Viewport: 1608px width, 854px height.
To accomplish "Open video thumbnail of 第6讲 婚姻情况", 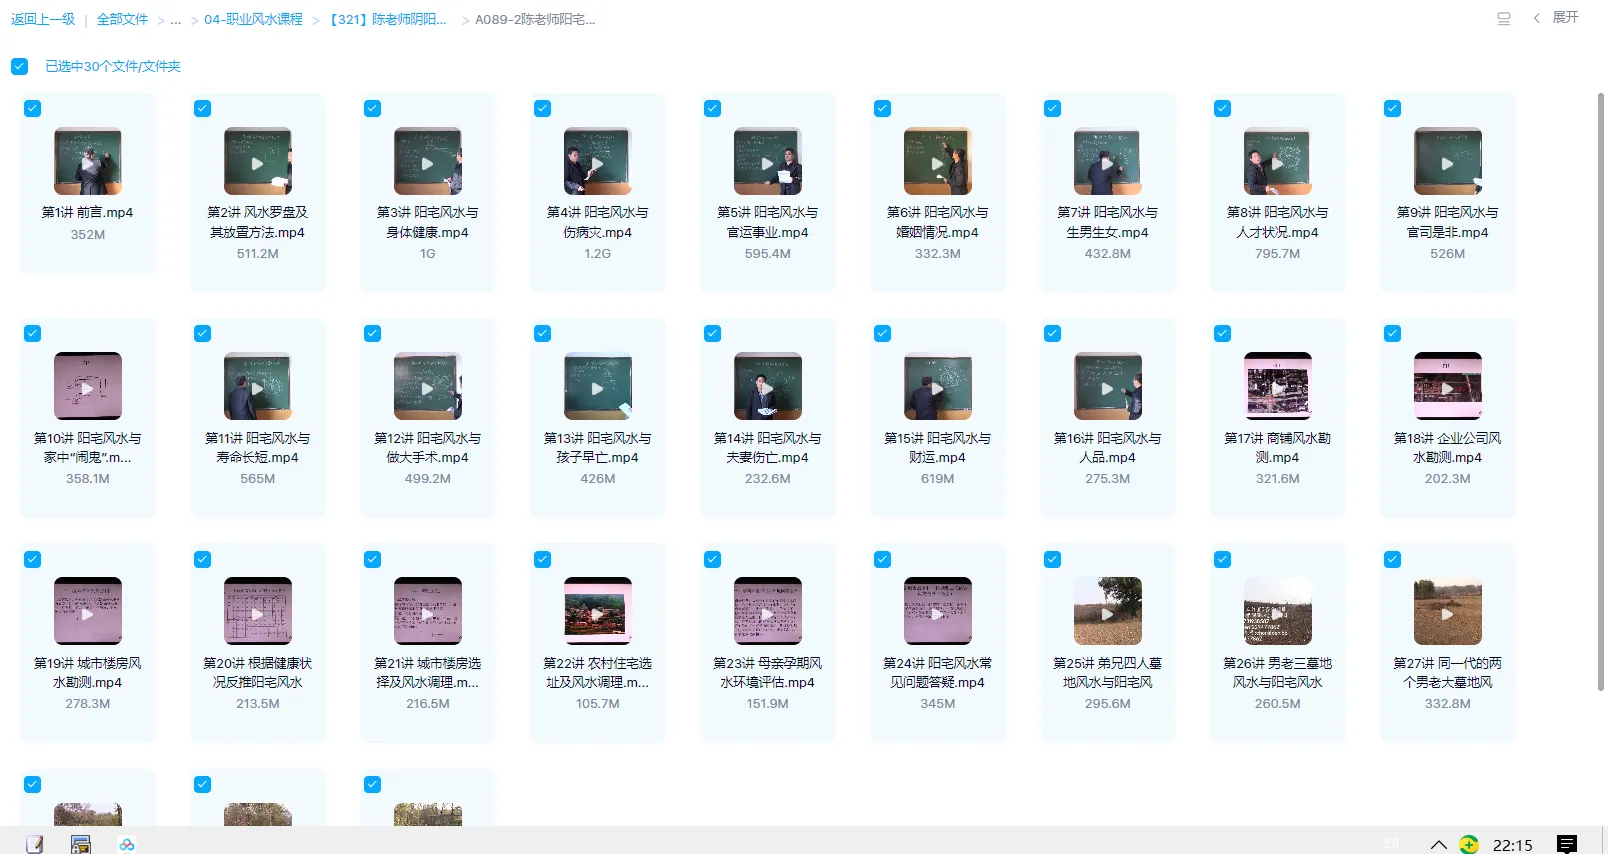I will pyautogui.click(x=938, y=161).
